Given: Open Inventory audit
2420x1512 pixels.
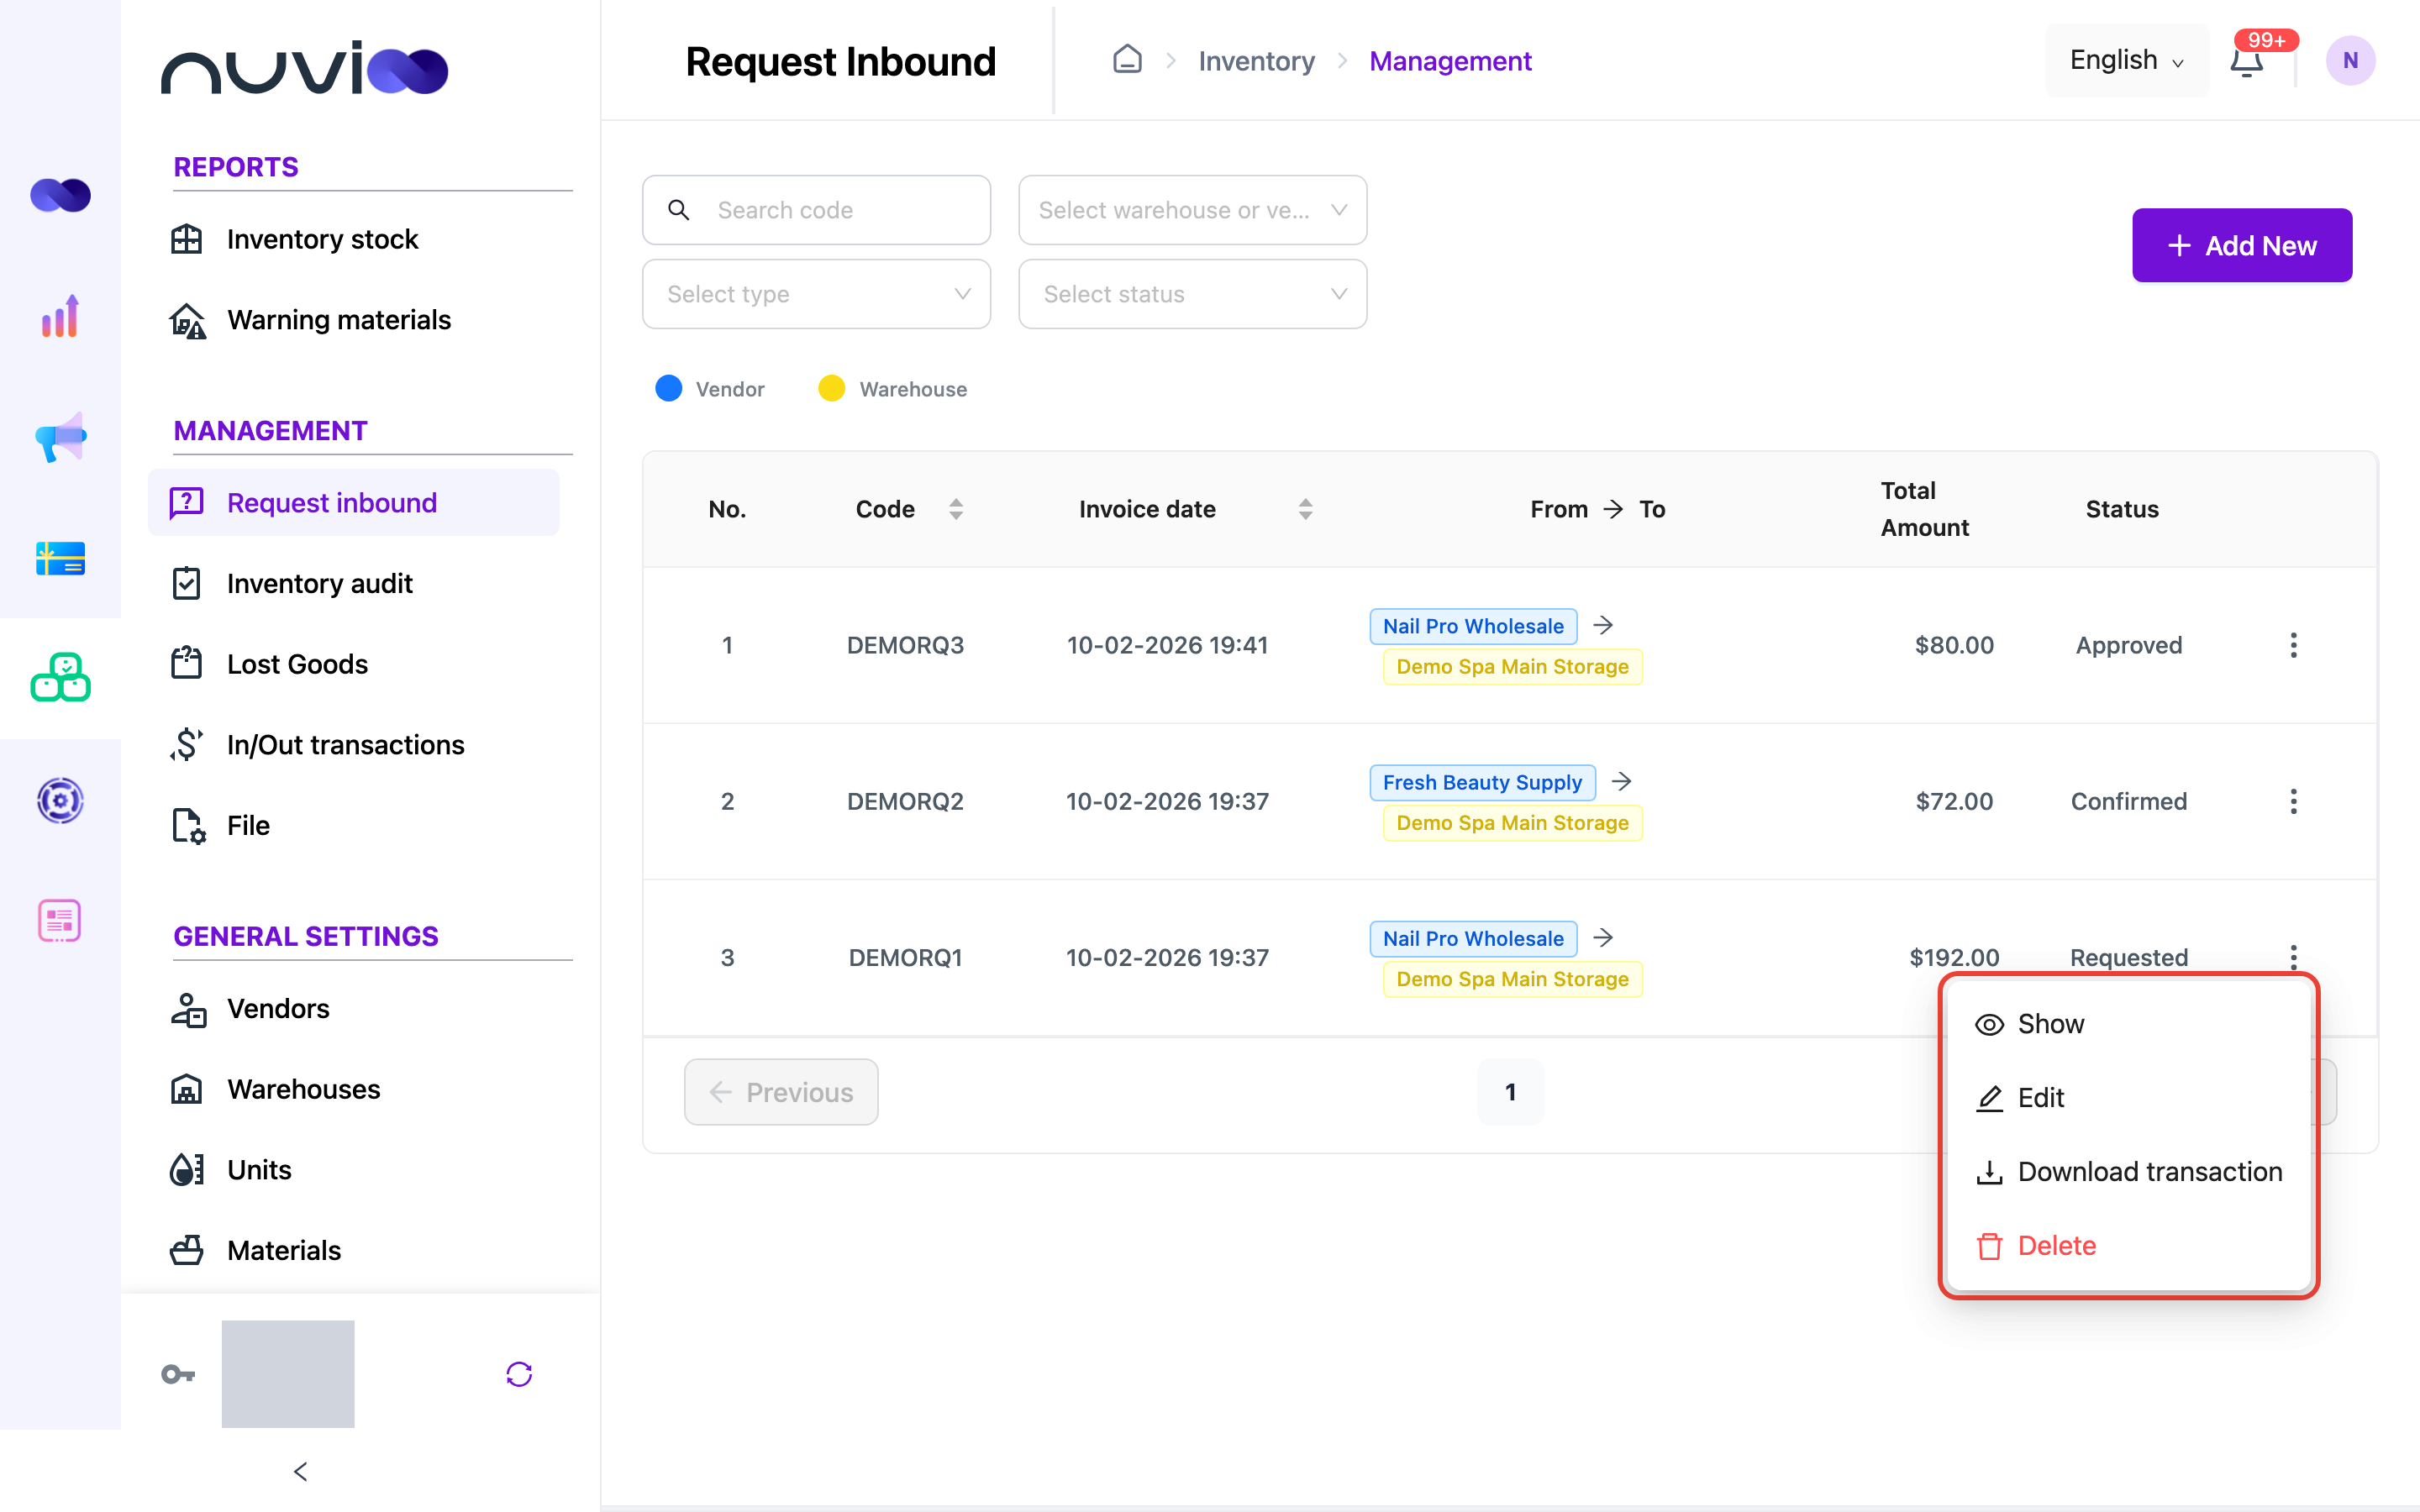Looking at the screenshot, I should [x=354, y=583].
